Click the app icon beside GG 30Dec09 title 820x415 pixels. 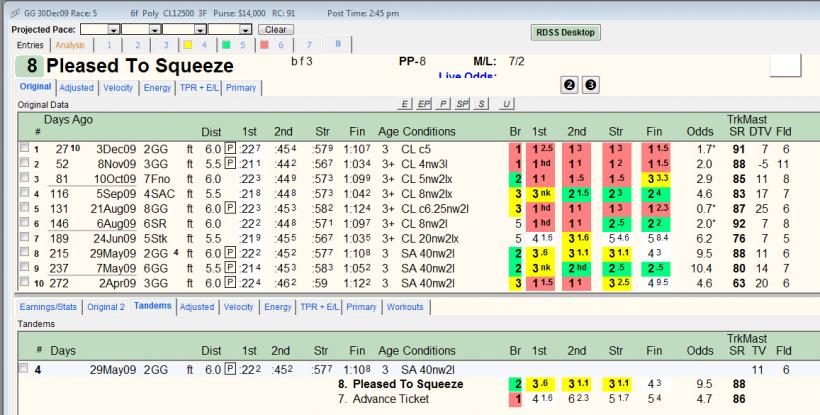coord(15,13)
